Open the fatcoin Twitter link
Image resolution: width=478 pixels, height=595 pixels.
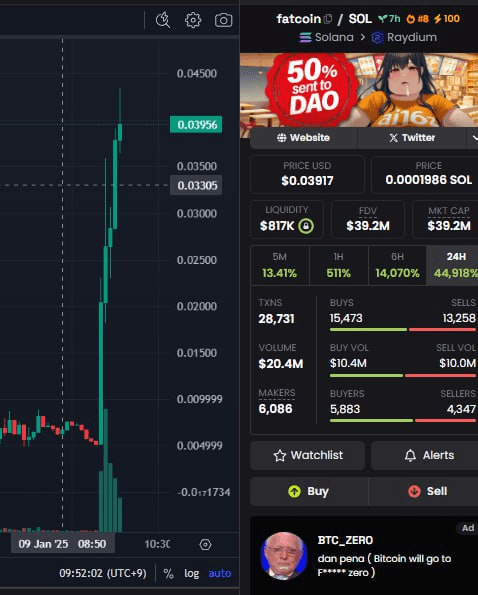(x=412, y=138)
